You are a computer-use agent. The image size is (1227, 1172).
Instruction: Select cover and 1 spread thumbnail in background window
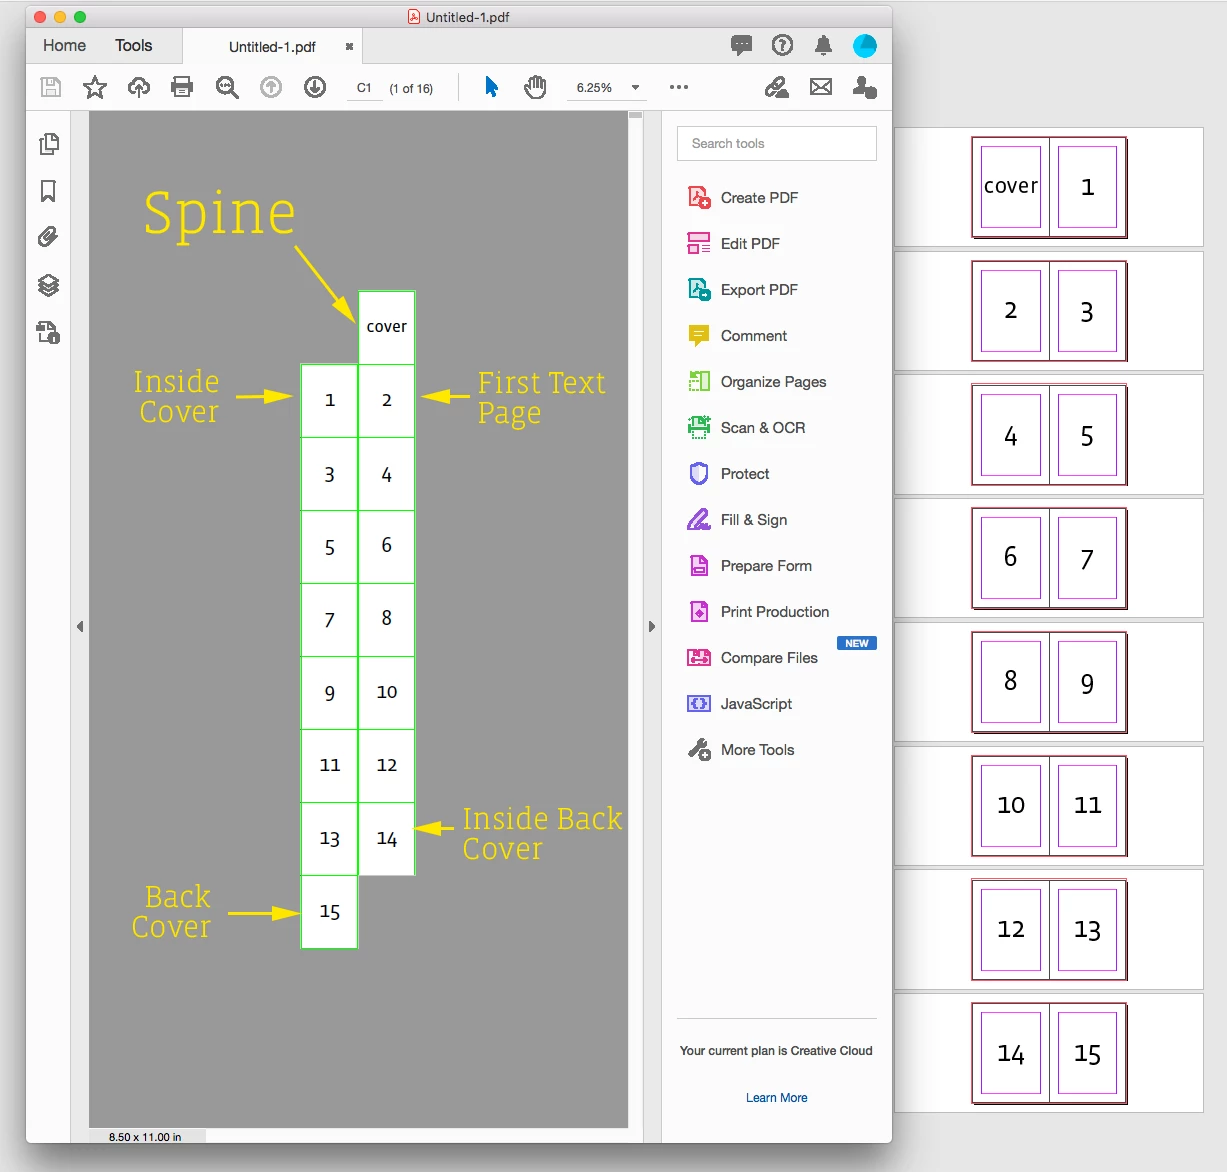pos(1049,187)
